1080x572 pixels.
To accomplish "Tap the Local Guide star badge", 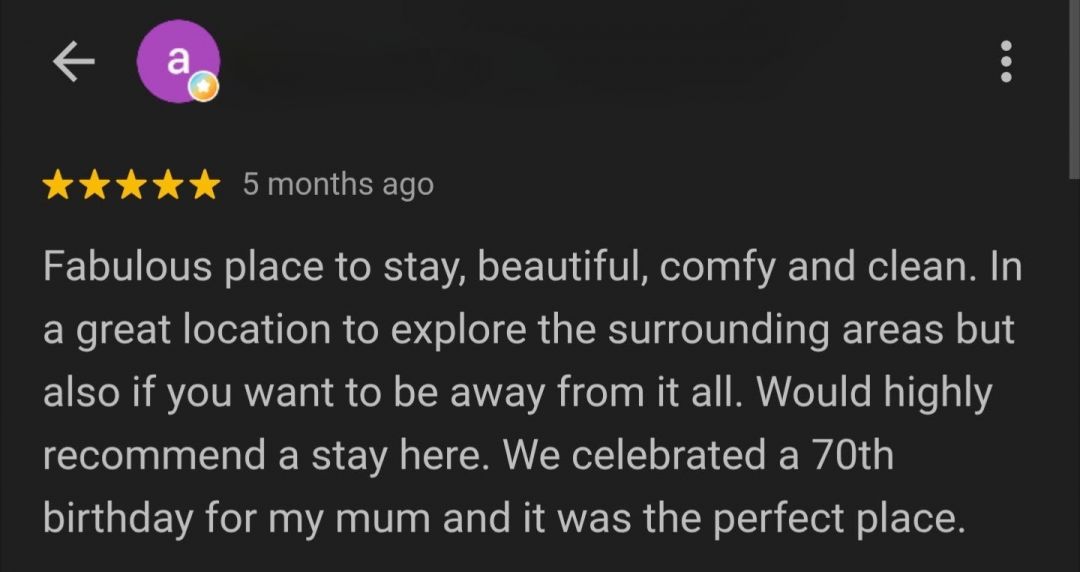I will (x=204, y=87).
